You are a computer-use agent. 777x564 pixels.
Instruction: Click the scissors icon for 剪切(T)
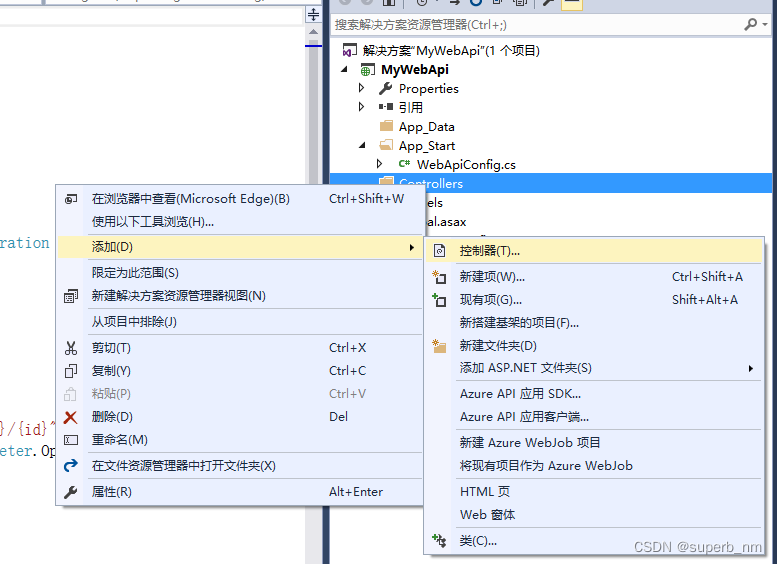70,348
